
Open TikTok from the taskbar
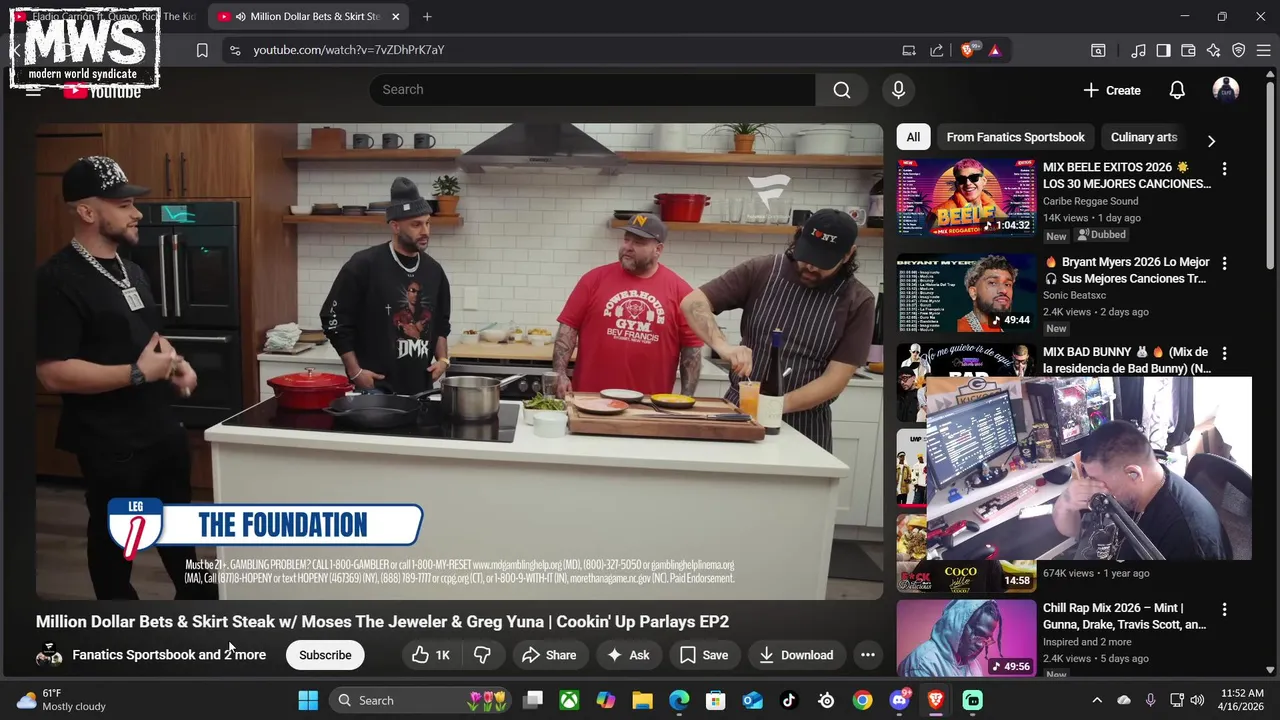(789, 700)
